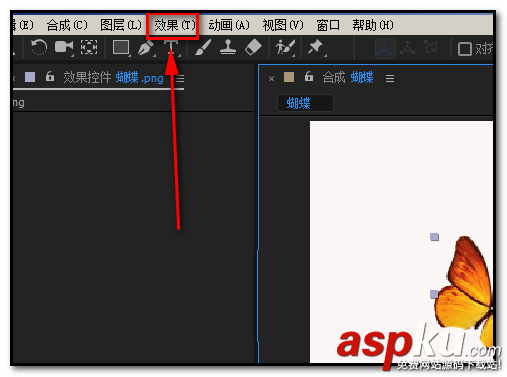The height and width of the screenshot is (377, 507).
Task: Click the 合成 蝴蝶 panel tab
Action: coord(348,77)
